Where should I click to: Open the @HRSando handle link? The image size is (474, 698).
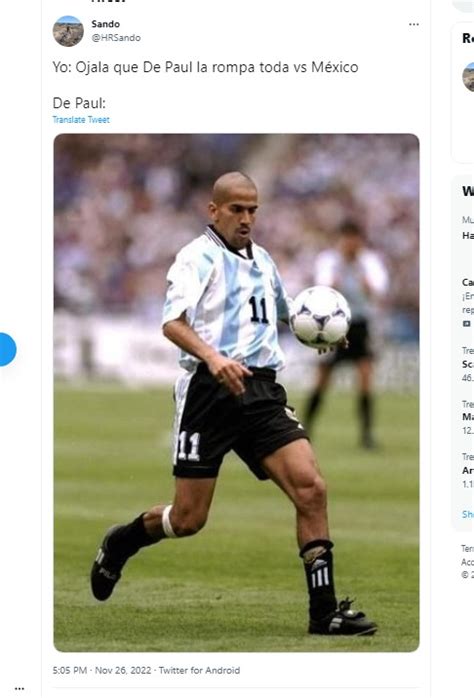coord(116,38)
